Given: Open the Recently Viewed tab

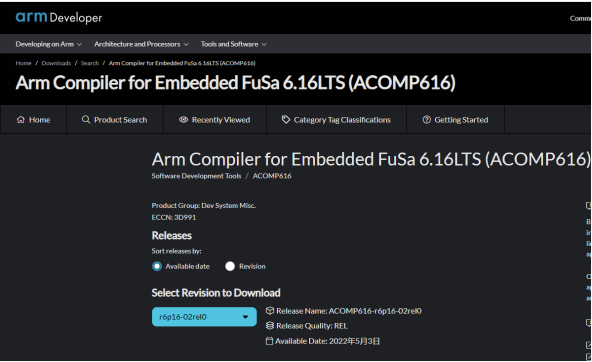Looking at the screenshot, I should (215, 120).
